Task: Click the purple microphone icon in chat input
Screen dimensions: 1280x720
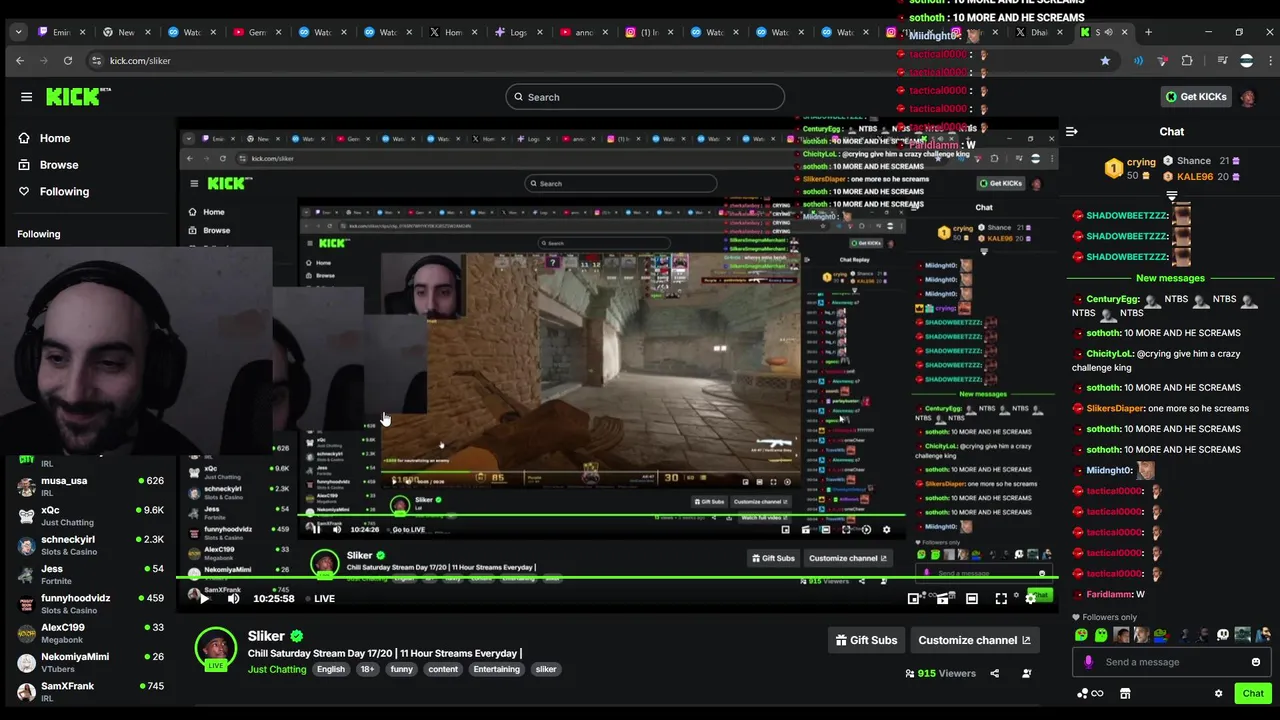Action: tap(1088, 662)
